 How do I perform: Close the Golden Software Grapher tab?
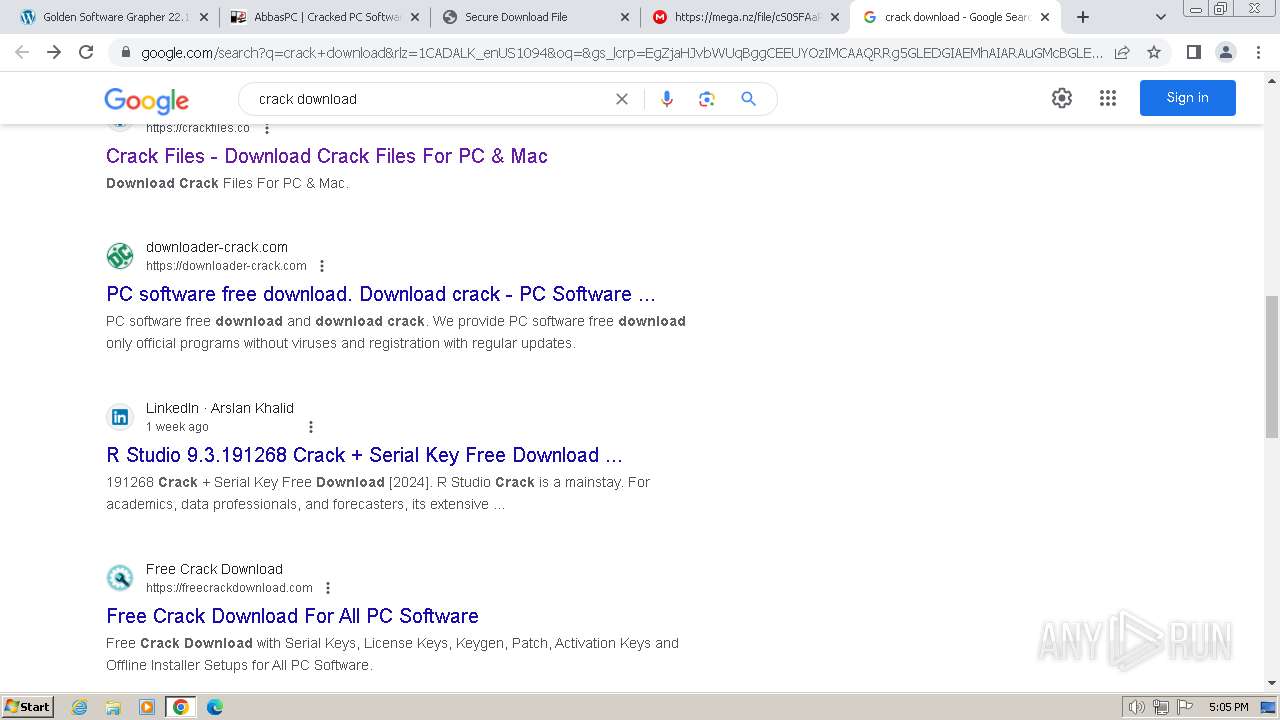[204, 17]
